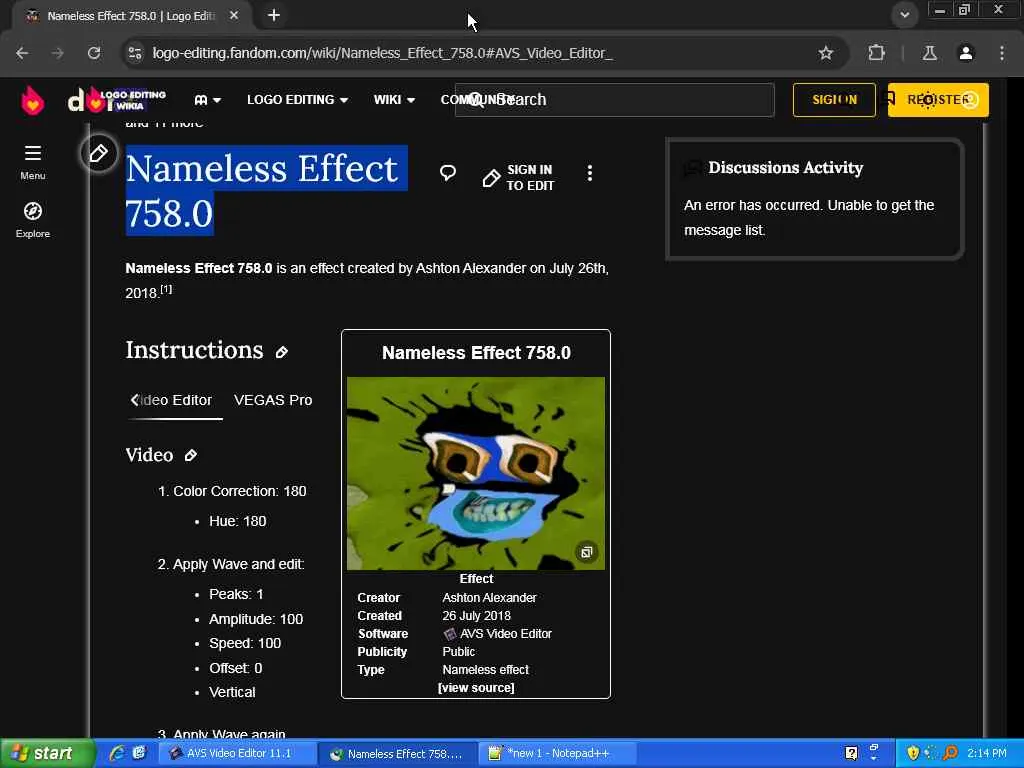Click the SIGN IN button
Screen dimensions: 1024x768
(x=834, y=100)
